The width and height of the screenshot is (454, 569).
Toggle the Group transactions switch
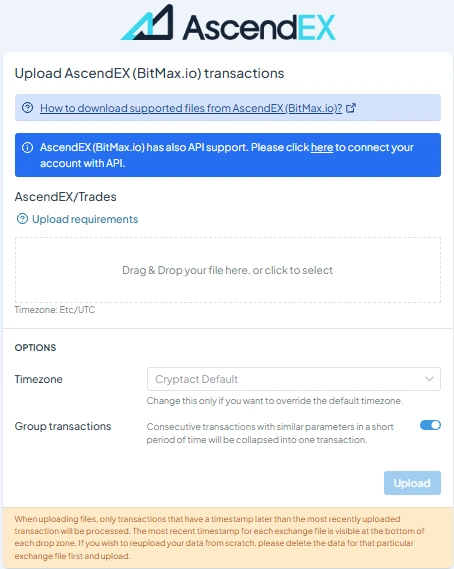coord(430,425)
